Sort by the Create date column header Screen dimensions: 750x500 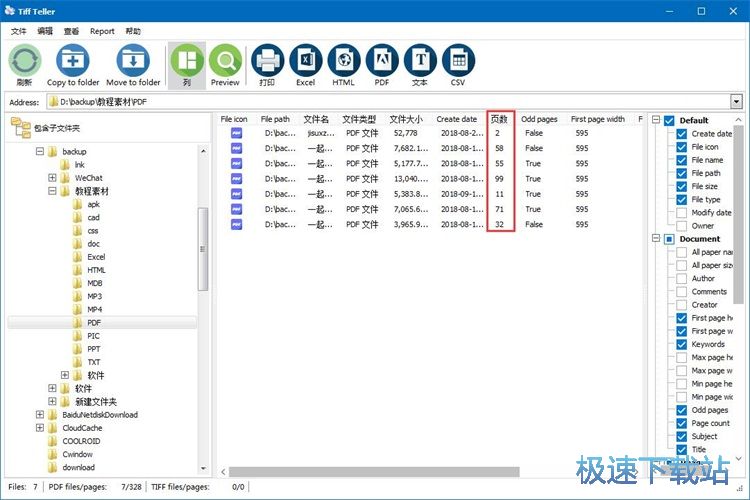pos(456,119)
